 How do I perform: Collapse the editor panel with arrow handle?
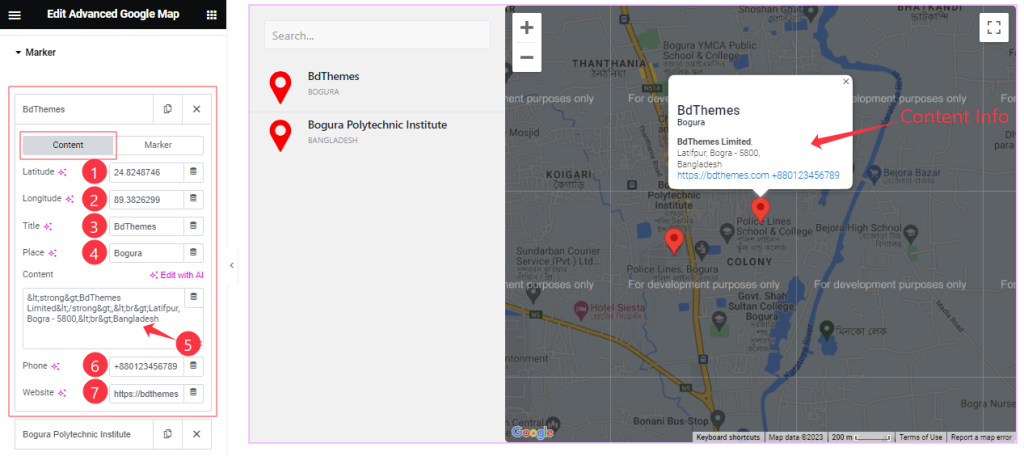click(231, 265)
